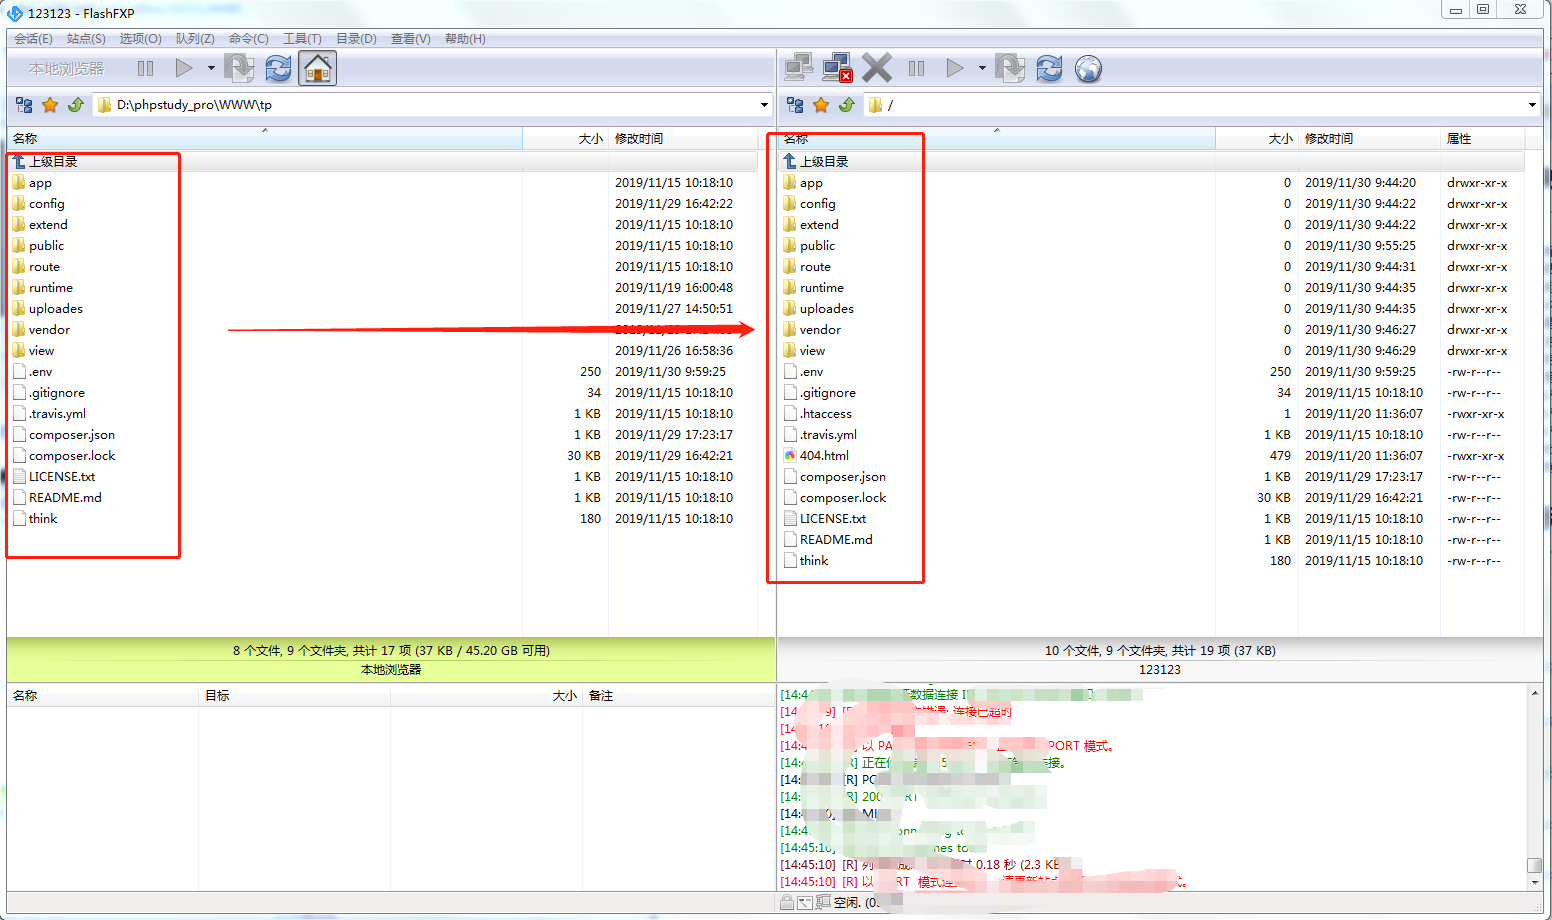Open the local play button's dropdown arrow

coord(211,69)
